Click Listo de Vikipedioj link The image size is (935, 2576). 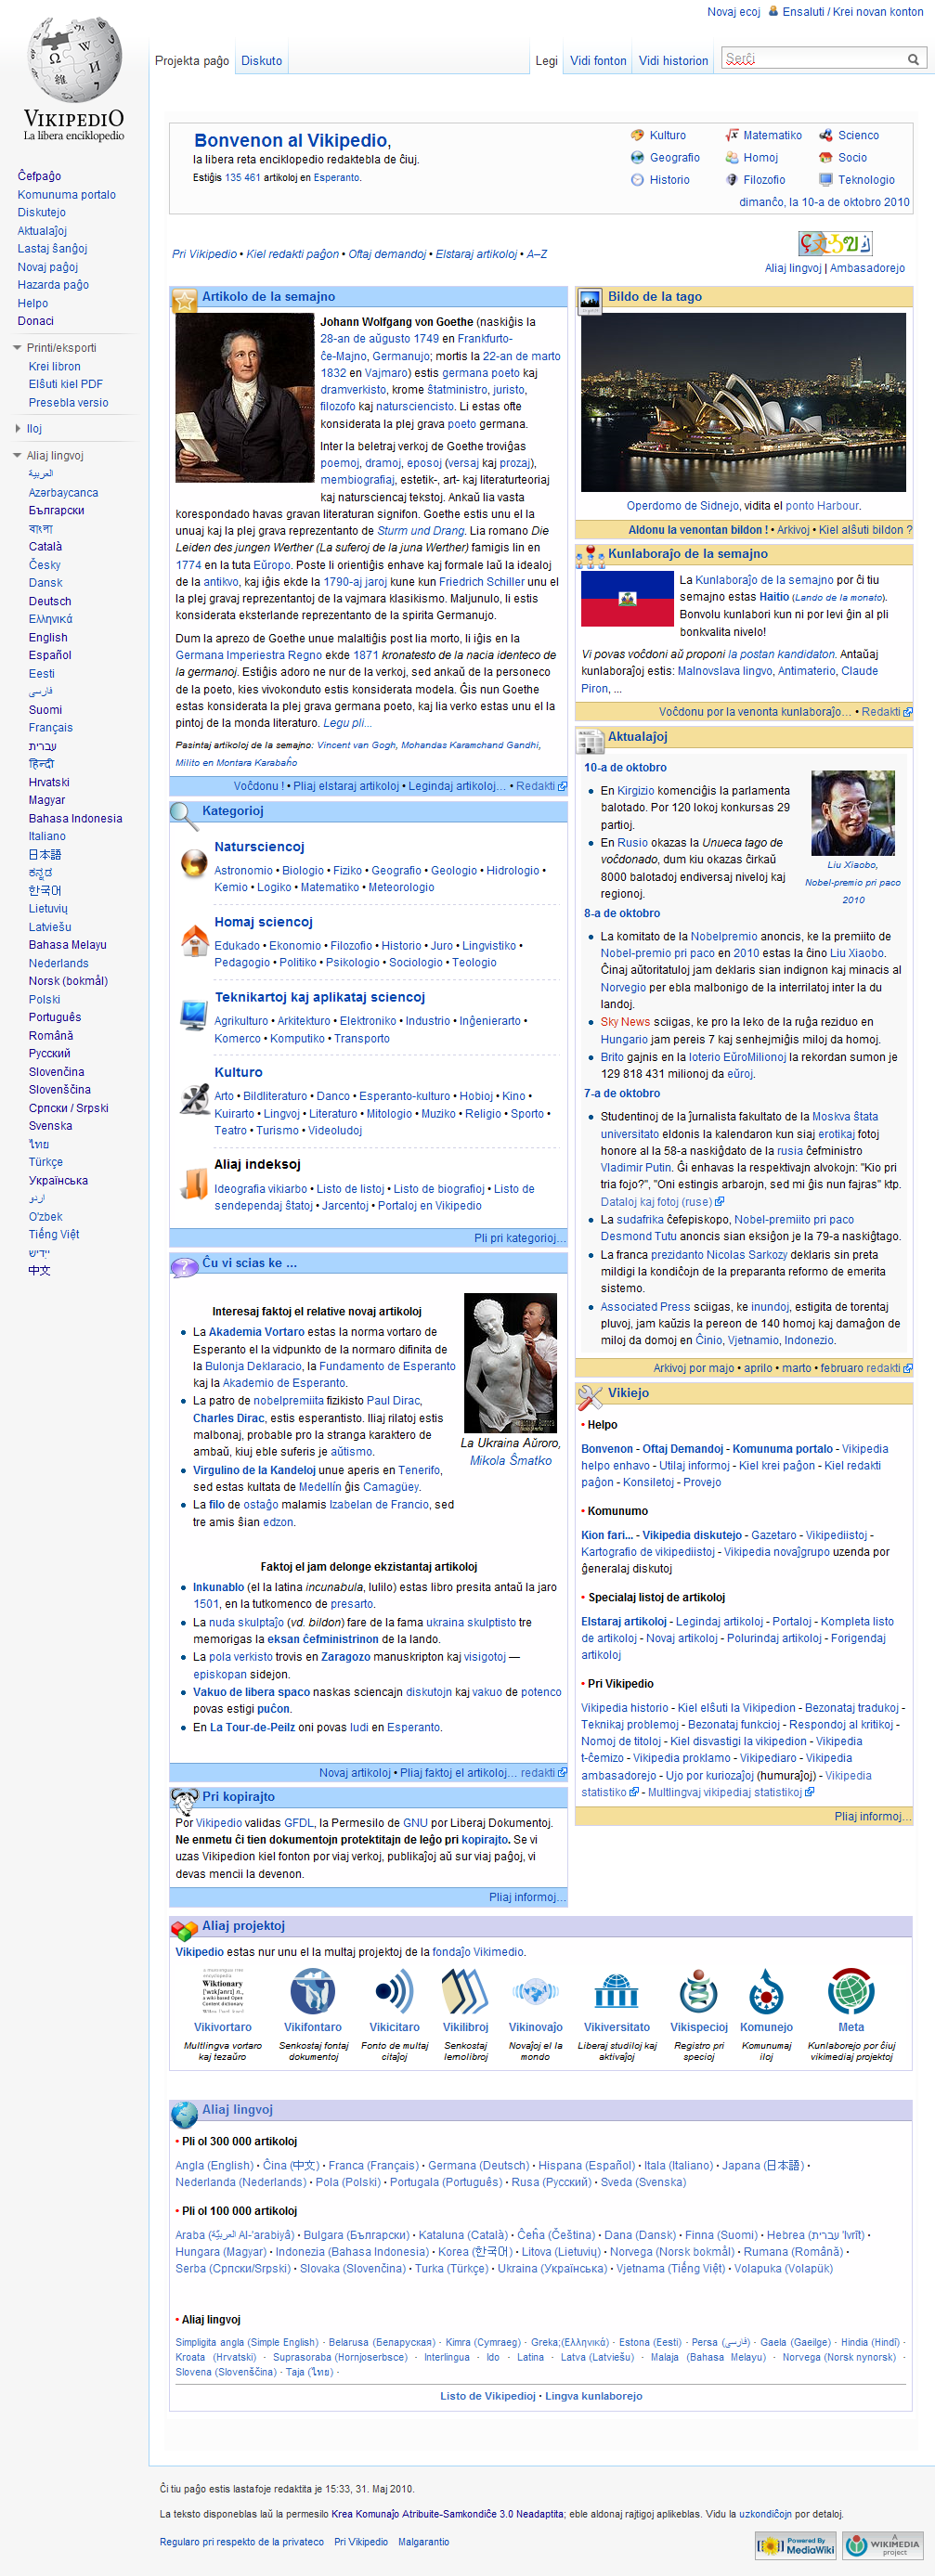[x=488, y=2395]
